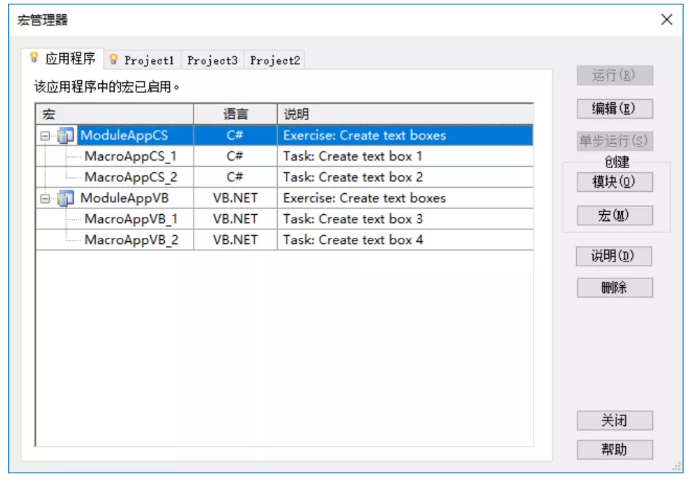Click the 运行(R) button
Viewport: 692px width, 479px height.
tap(614, 75)
